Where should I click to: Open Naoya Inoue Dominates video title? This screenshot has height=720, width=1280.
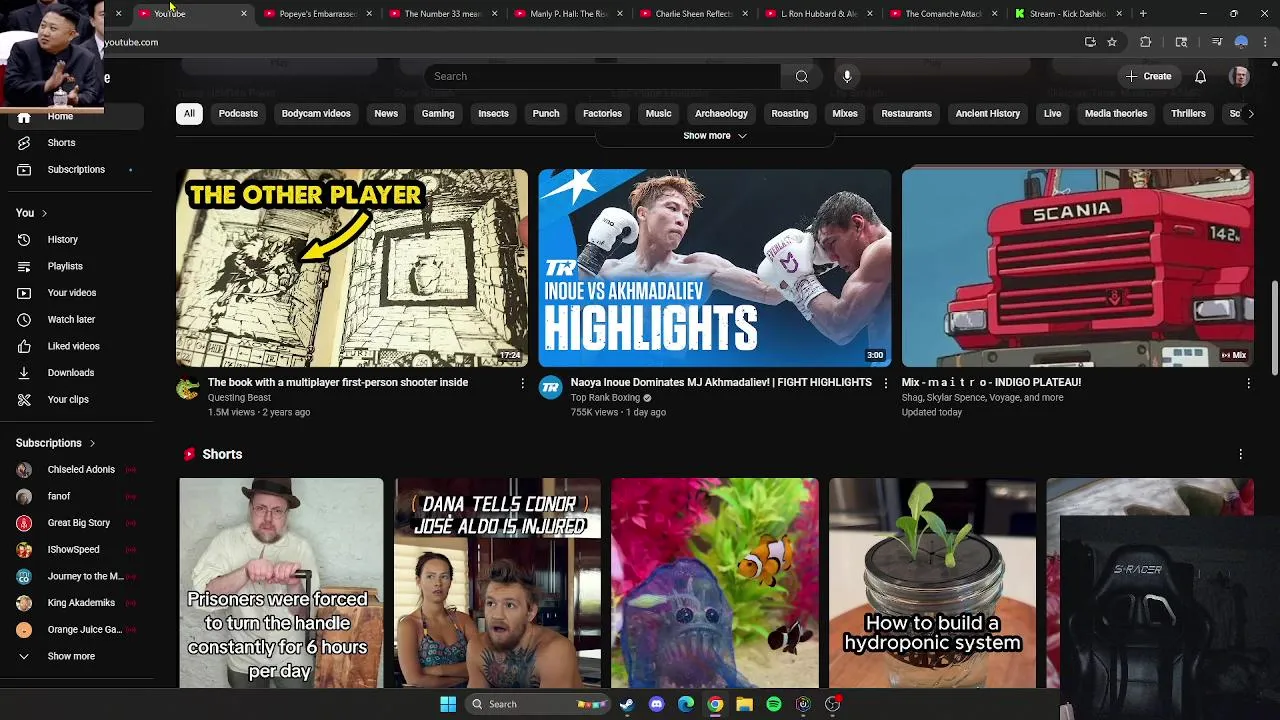pyautogui.click(x=721, y=383)
